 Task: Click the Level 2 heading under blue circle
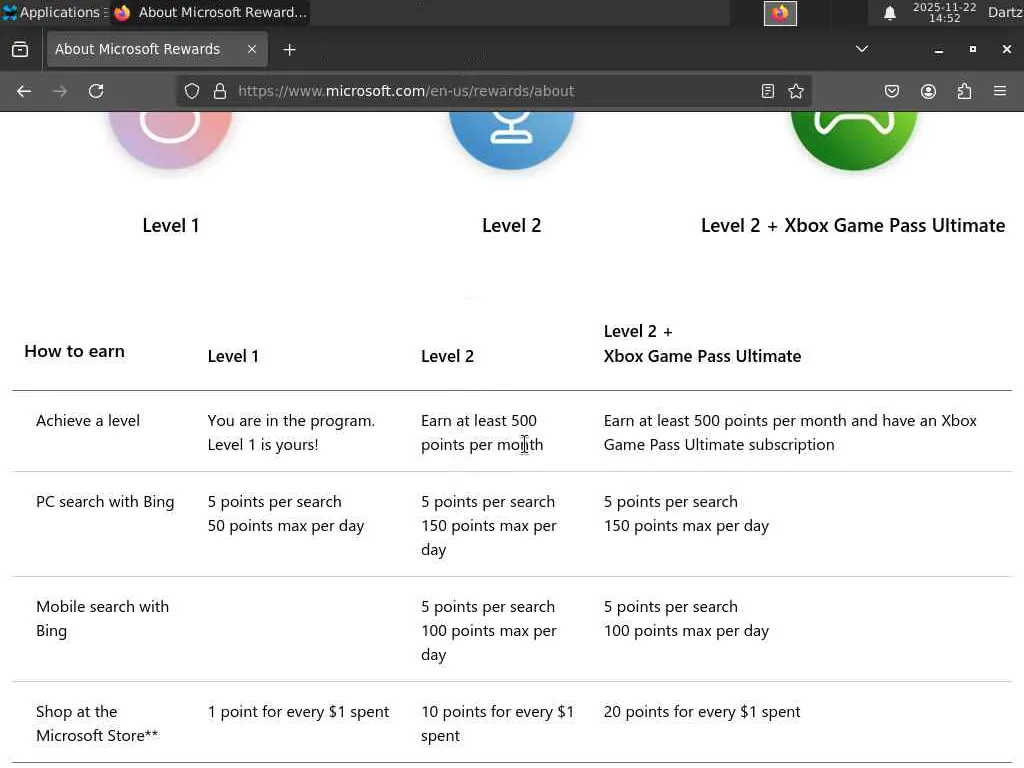(511, 226)
